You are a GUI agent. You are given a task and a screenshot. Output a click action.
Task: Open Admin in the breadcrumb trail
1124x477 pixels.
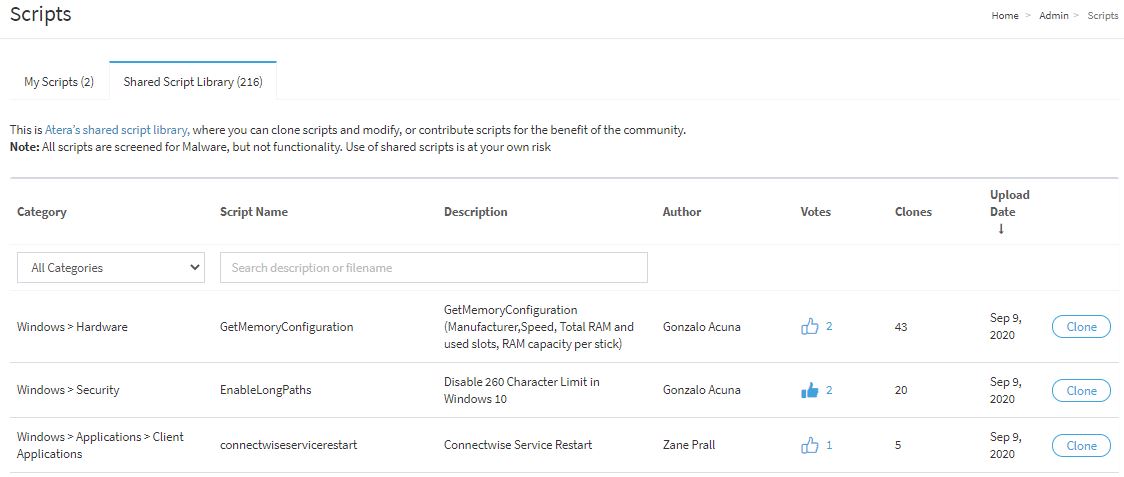pyautogui.click(x=1054, y=16)
